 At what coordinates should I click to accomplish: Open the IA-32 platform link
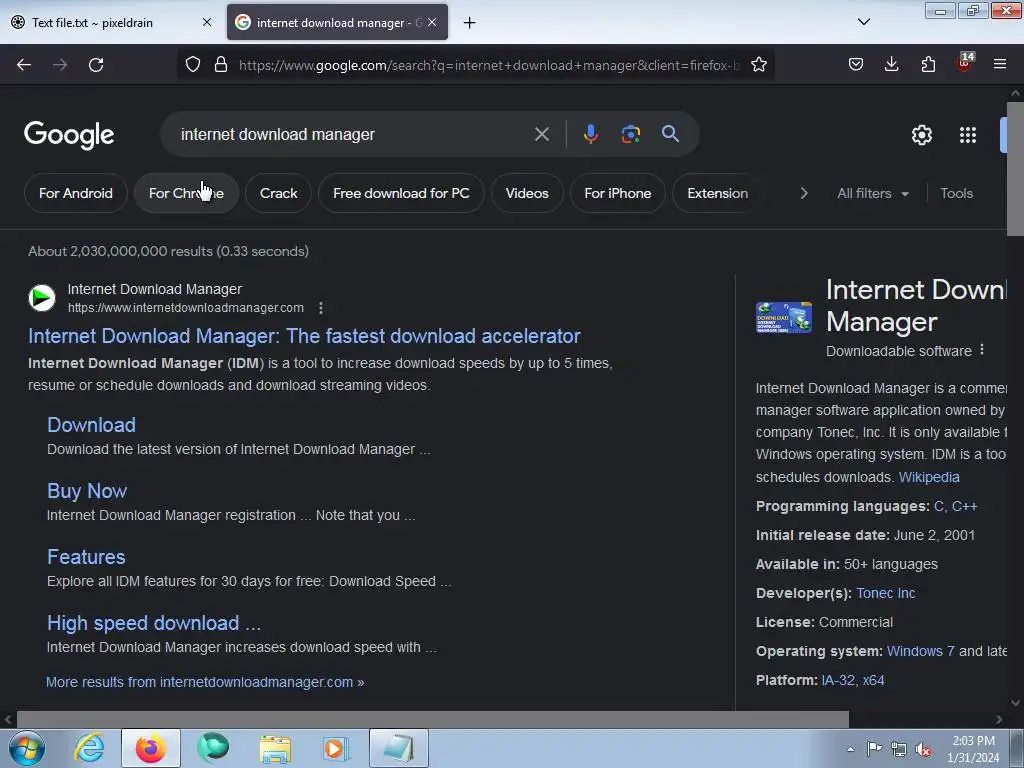point(838,680)
